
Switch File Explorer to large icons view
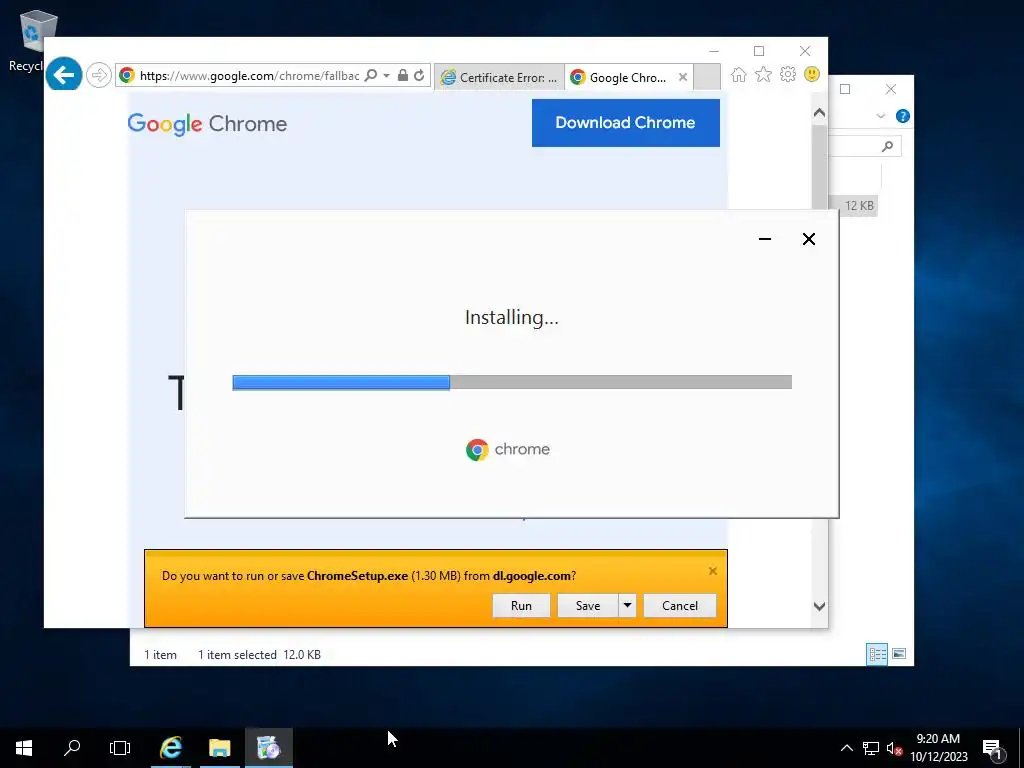pyautogui.click(x=899, y=654)
